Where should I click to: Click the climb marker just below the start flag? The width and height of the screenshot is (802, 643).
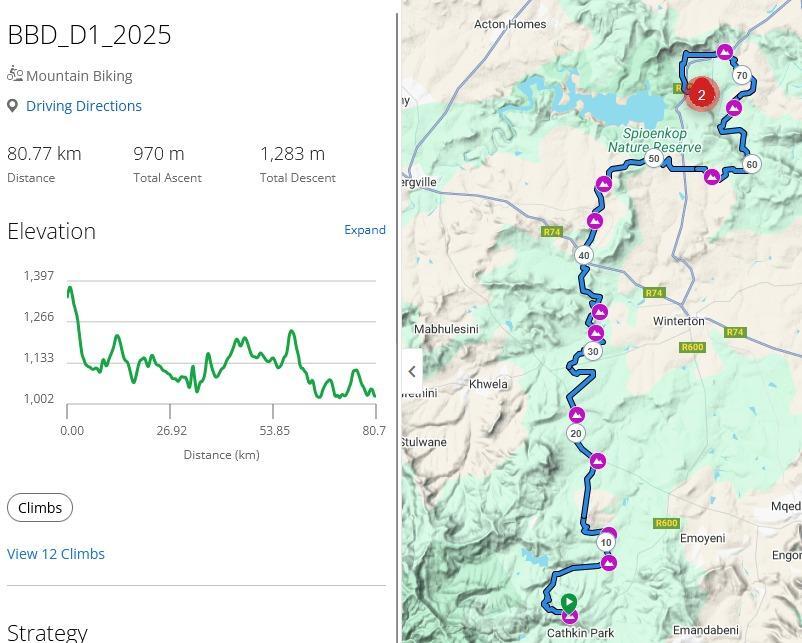point(569,617)
